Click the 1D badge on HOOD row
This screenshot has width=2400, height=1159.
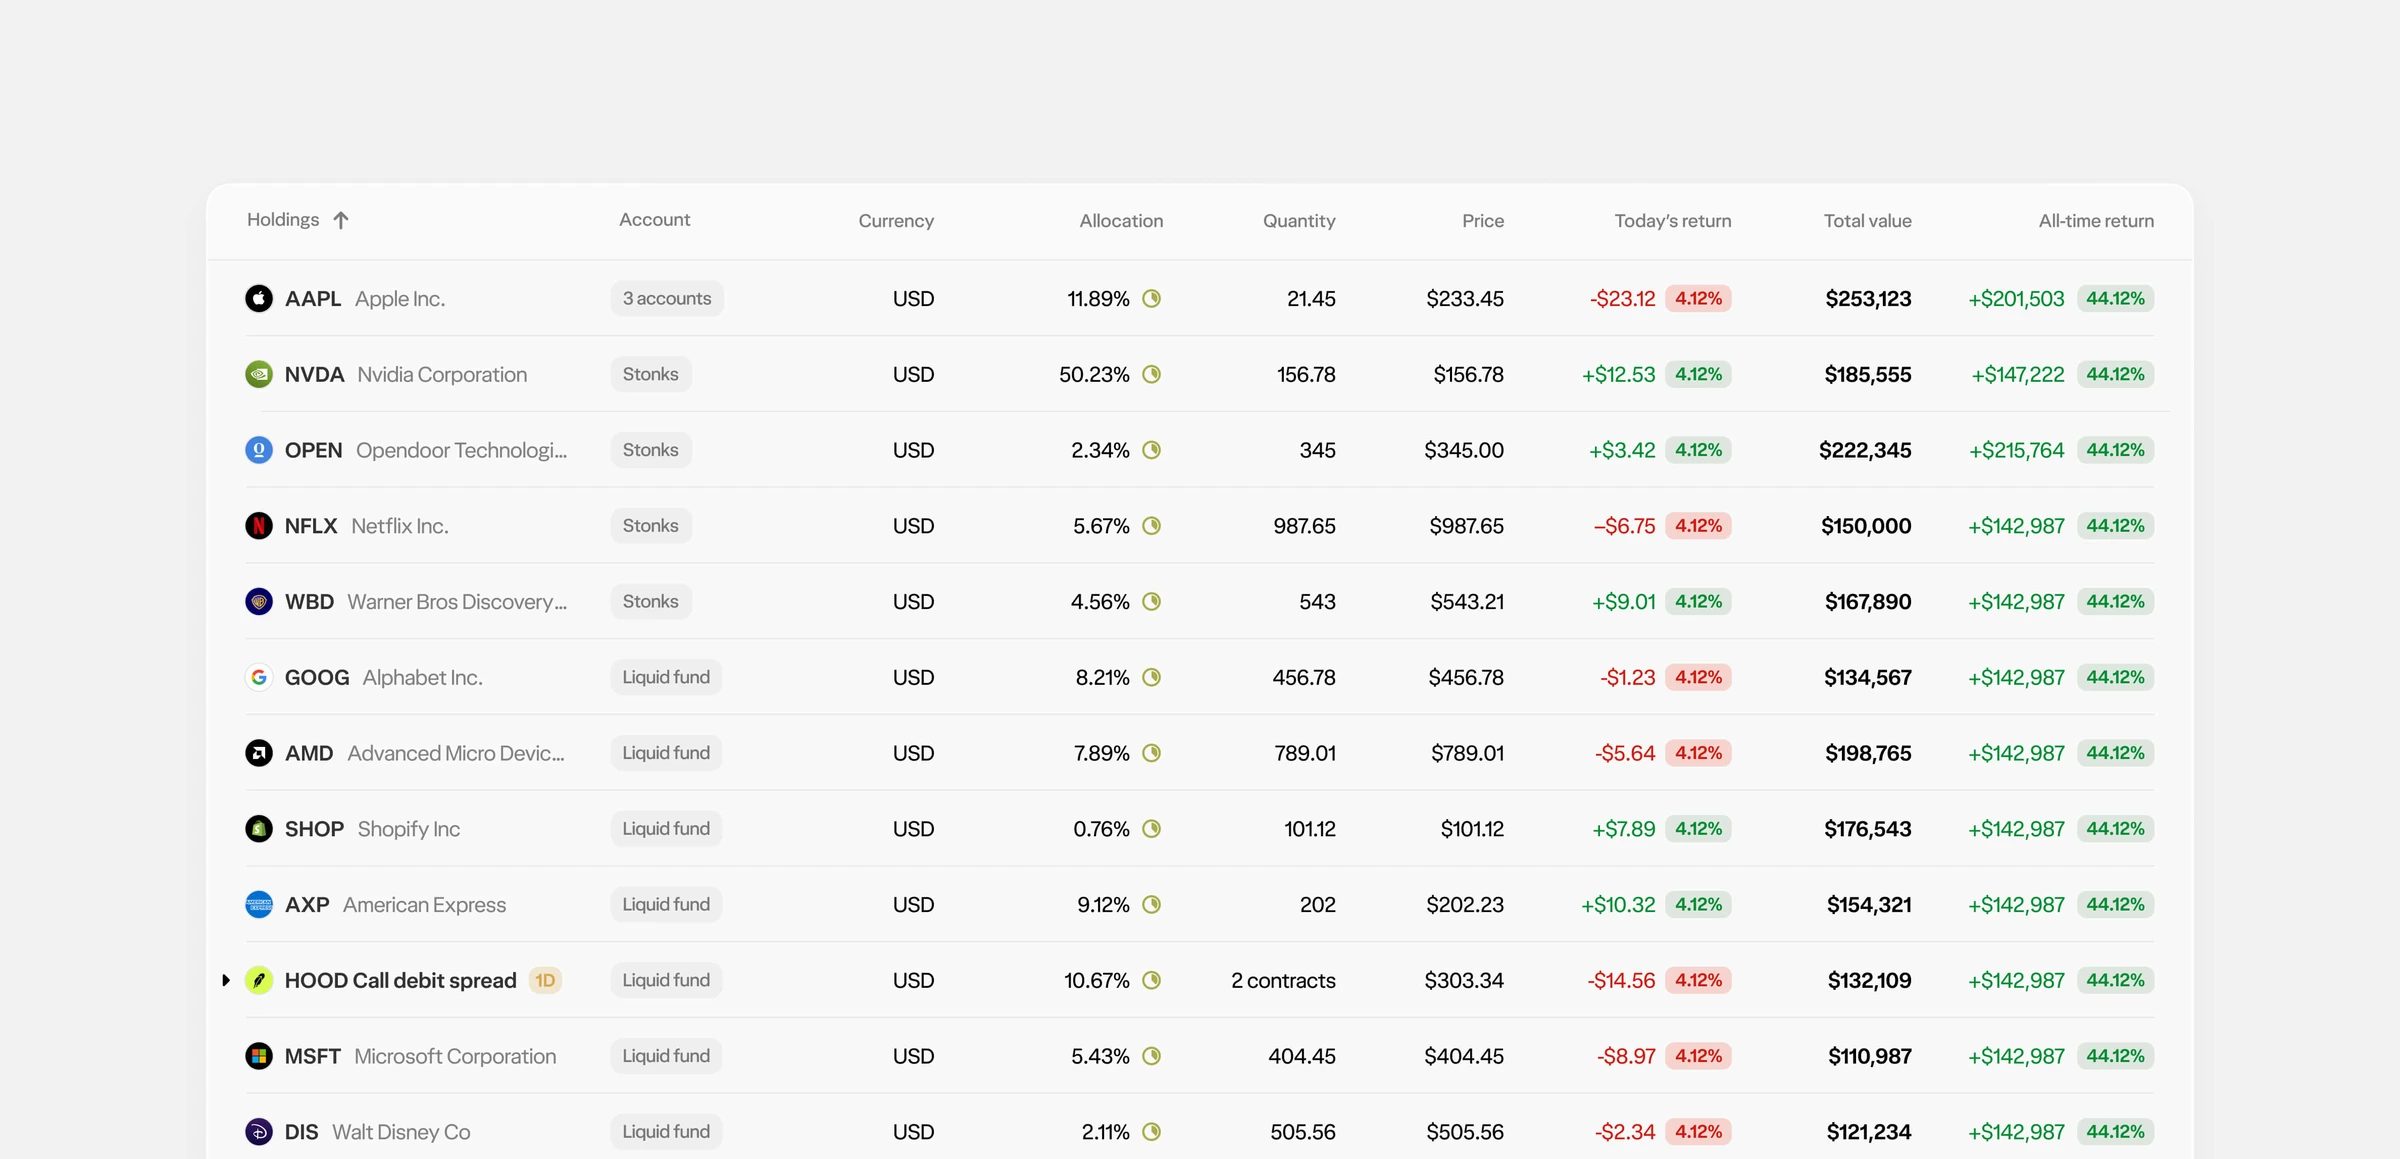[545, 980]
